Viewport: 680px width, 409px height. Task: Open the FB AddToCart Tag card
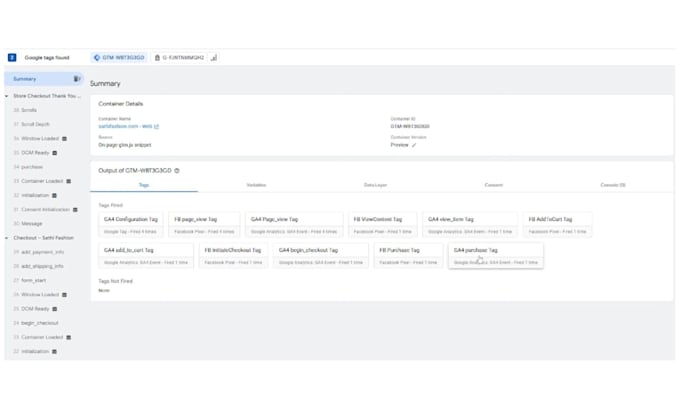tap(557, 225)
